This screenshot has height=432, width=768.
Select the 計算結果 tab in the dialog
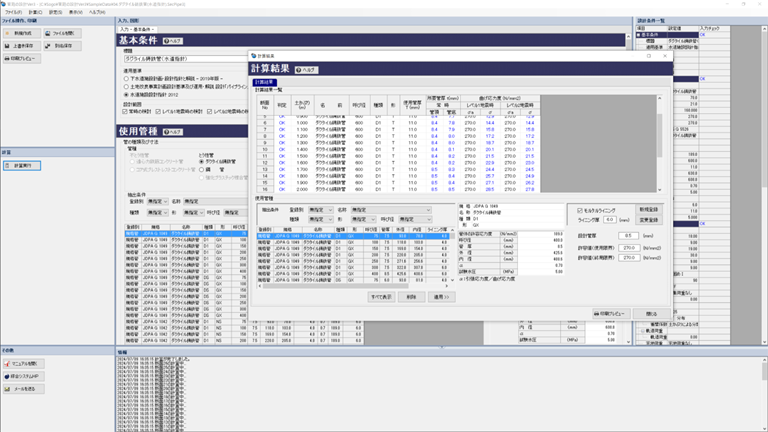click(265, 82)
